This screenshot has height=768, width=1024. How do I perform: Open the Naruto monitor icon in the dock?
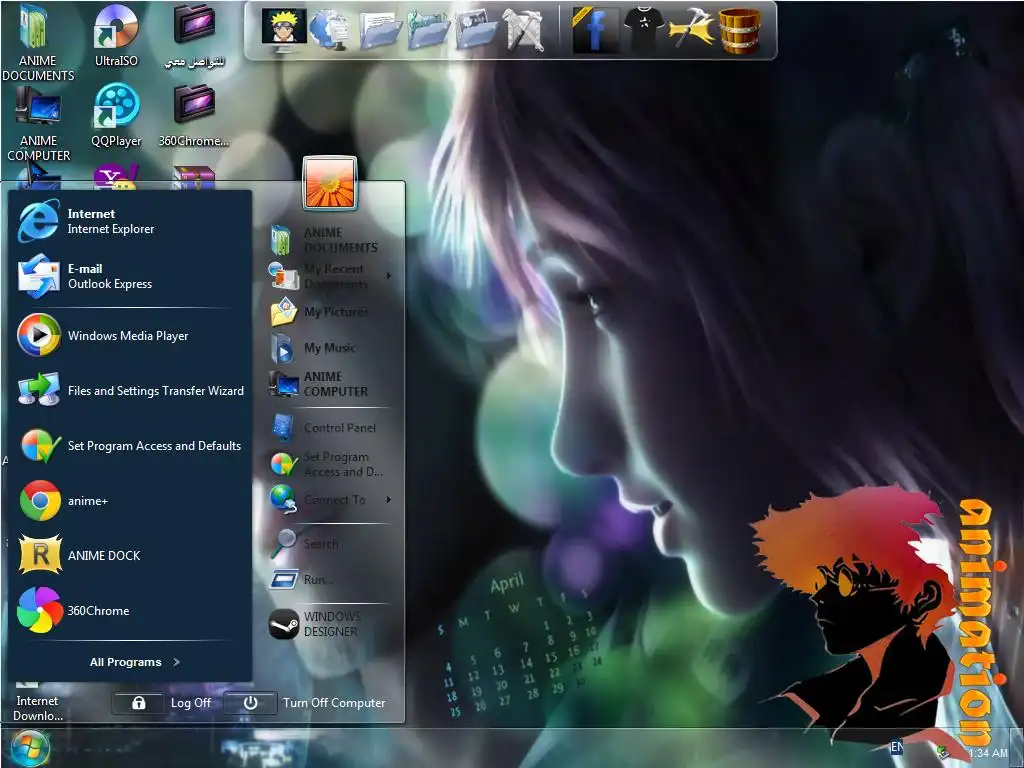283,29
